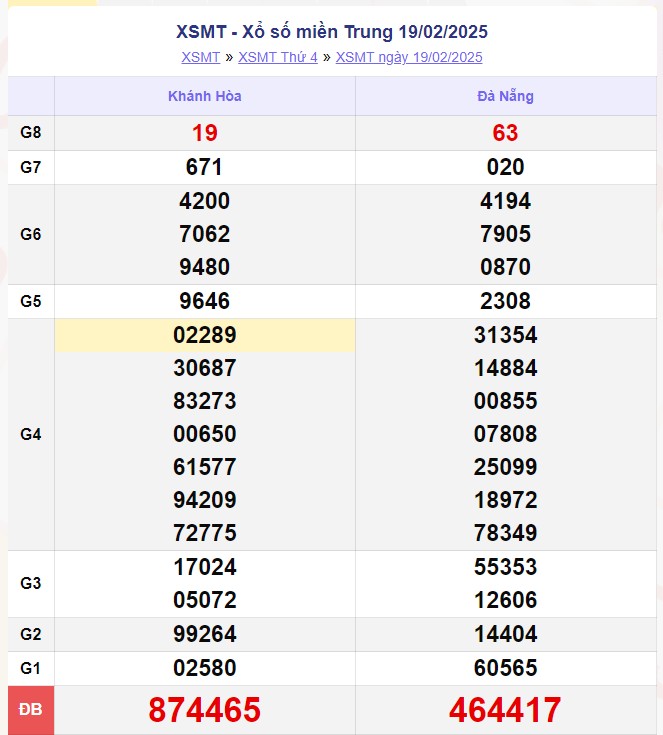Click the Khánh Hòa column header
The width and height of the screenshot is (663, 735).
tap(205, 96)
